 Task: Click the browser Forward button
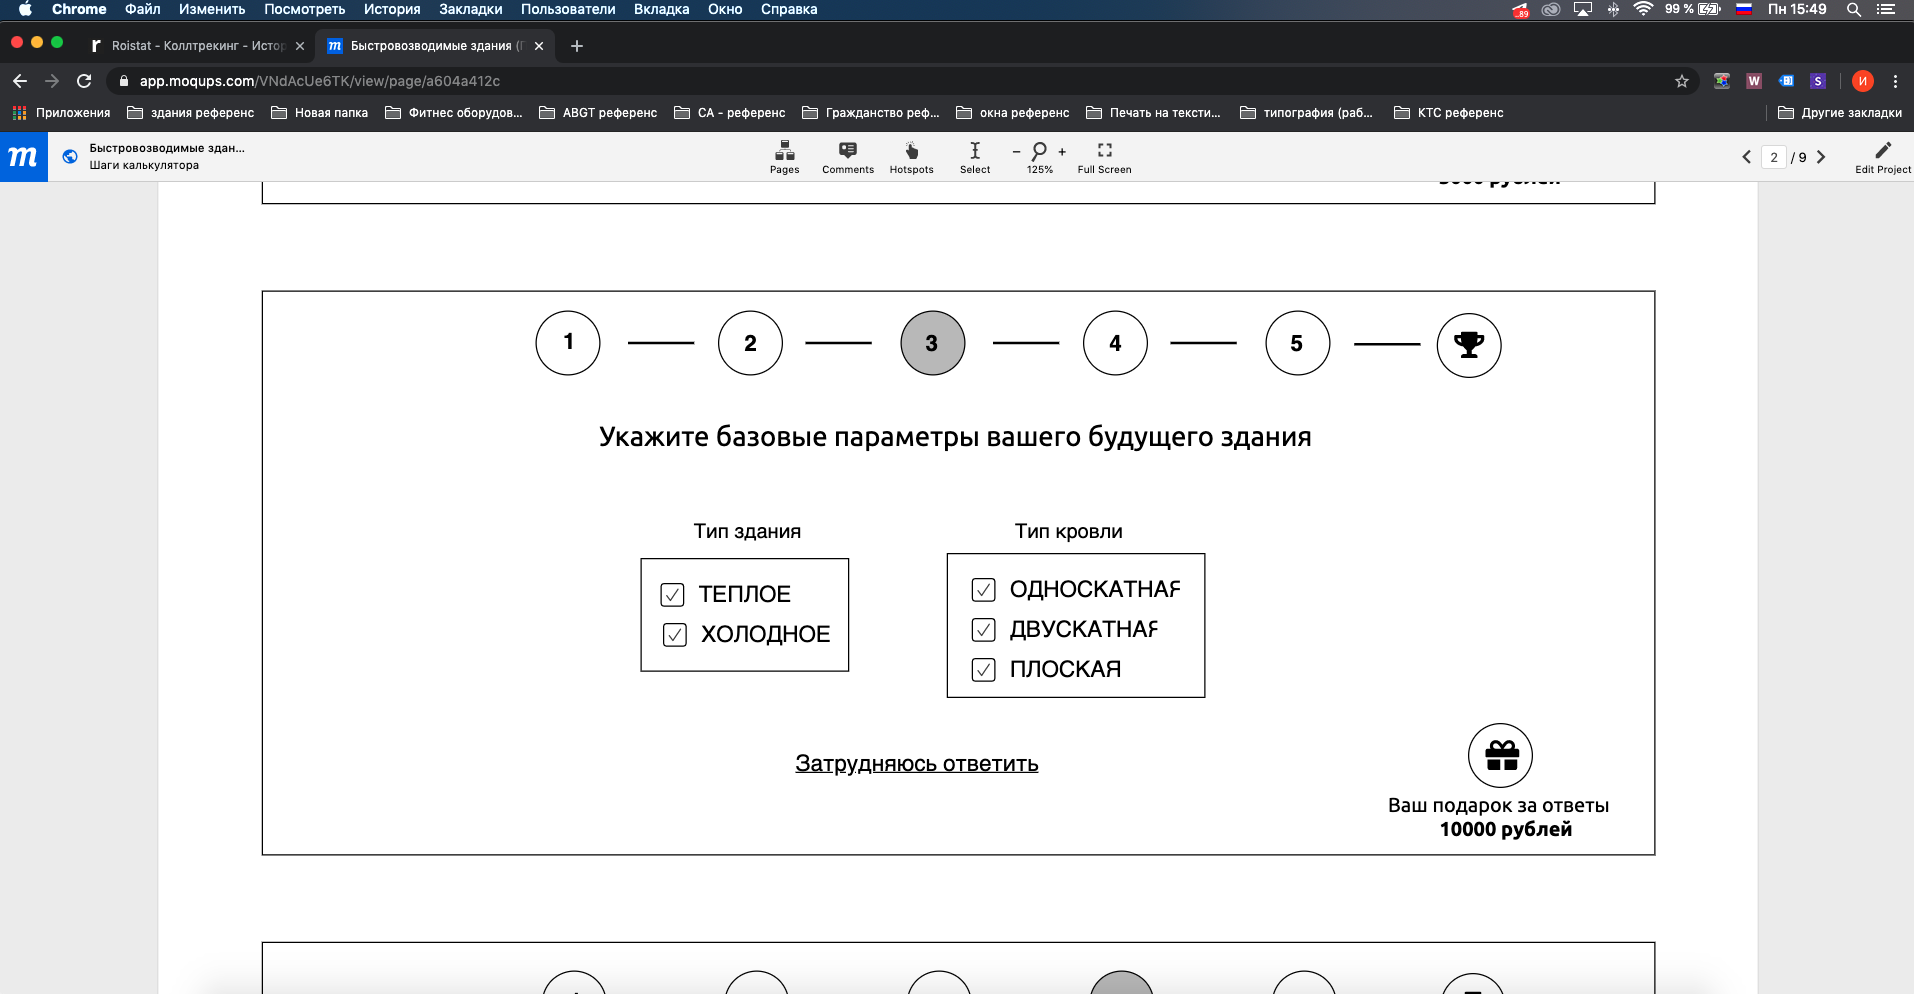52,81
